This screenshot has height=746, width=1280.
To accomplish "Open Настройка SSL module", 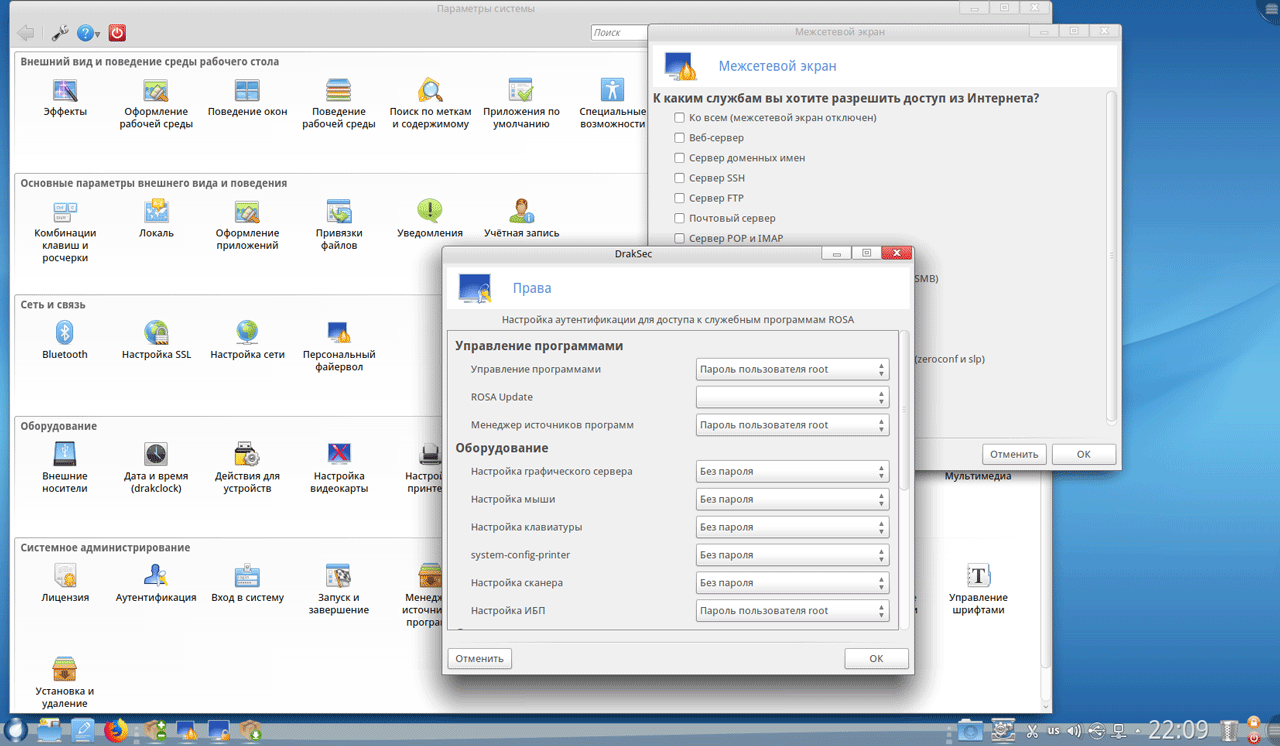I will click(156, 334).
